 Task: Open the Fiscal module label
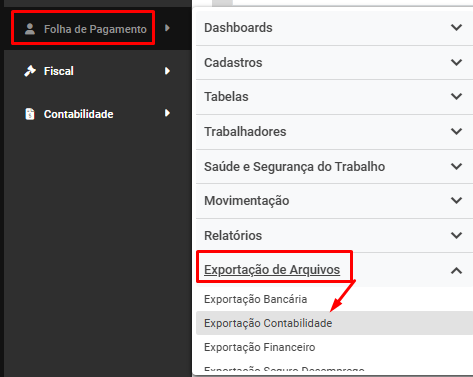[x=59, y=71]
